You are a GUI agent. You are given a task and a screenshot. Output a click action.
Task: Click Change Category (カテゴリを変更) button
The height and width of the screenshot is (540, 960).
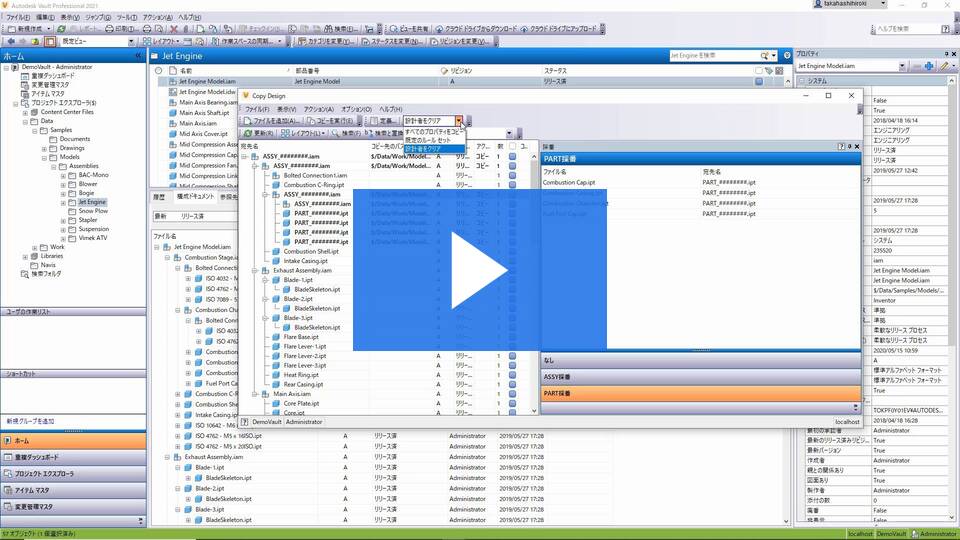point(325,41)
